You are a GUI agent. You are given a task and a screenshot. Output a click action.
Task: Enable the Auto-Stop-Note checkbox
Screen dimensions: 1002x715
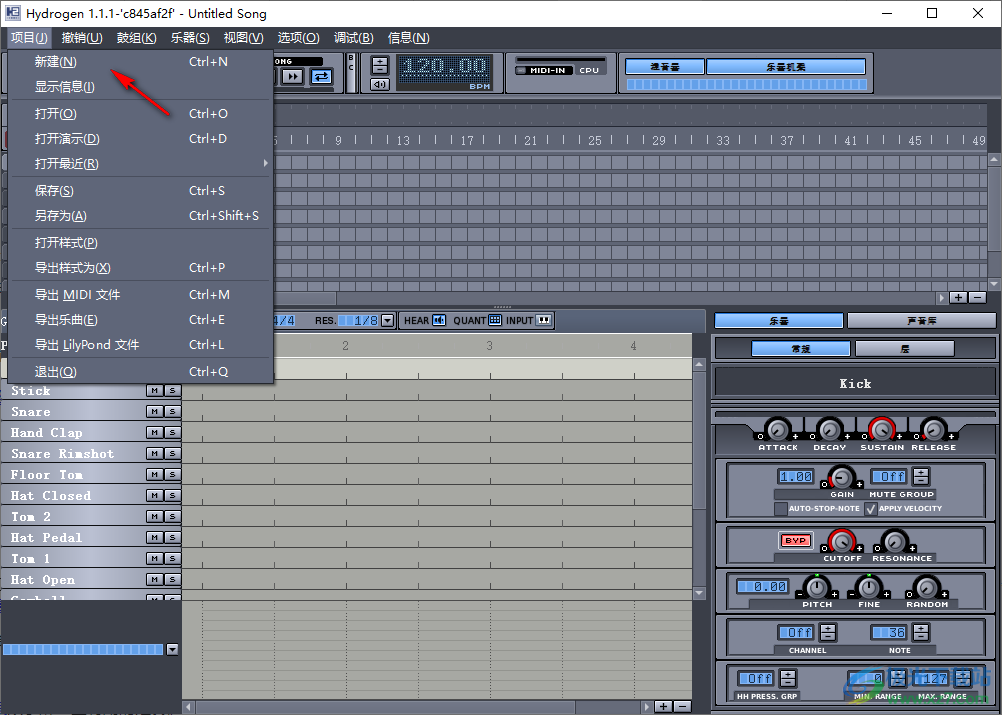[780, 509]
